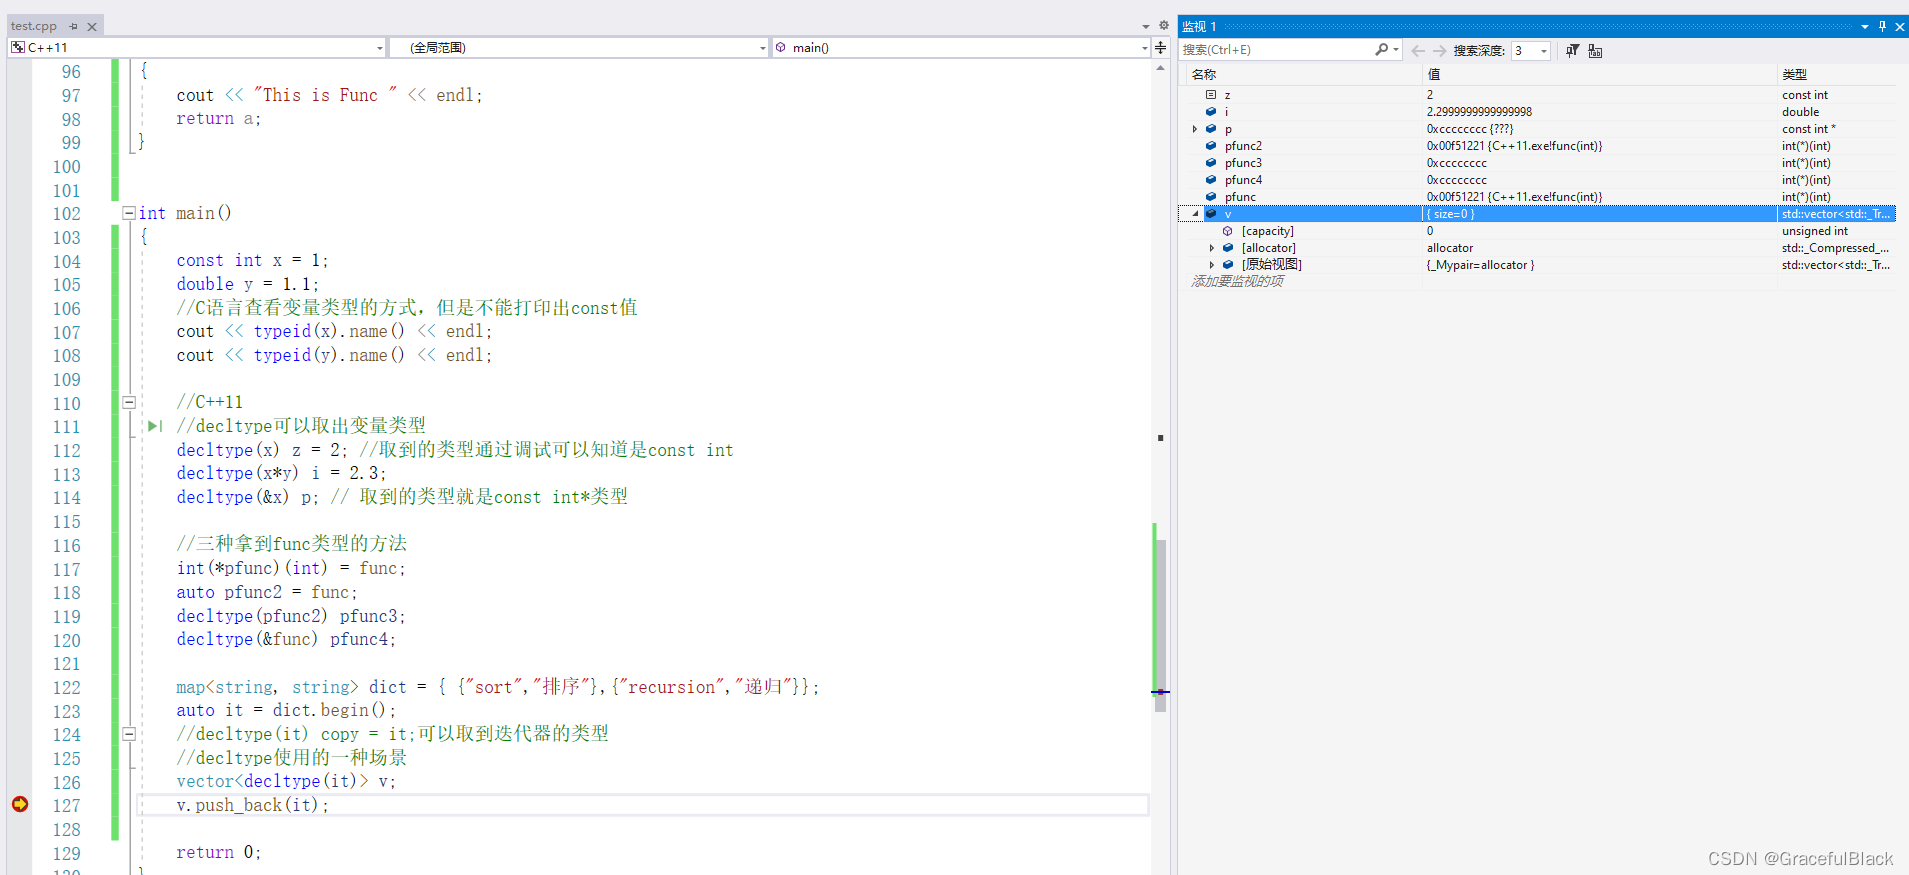Screen dimensions: 1909x875
Task: Select value 2.2999999999999998 of i
Action: [1479, 112]
